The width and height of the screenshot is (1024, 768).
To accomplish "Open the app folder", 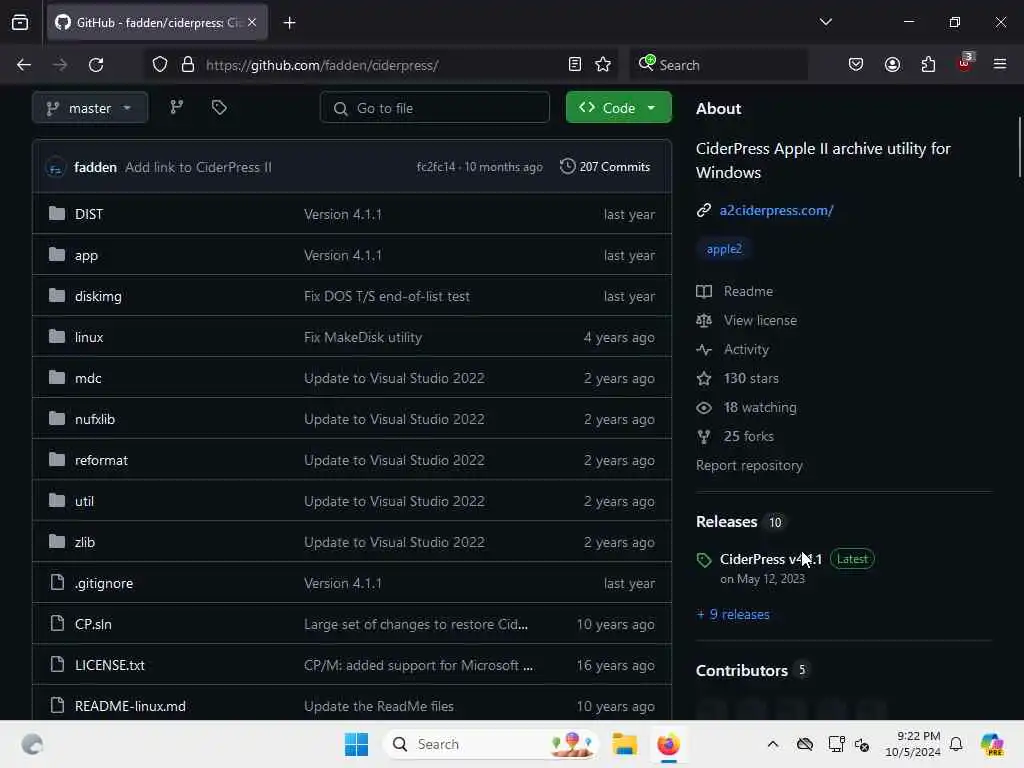I will 86,255.
